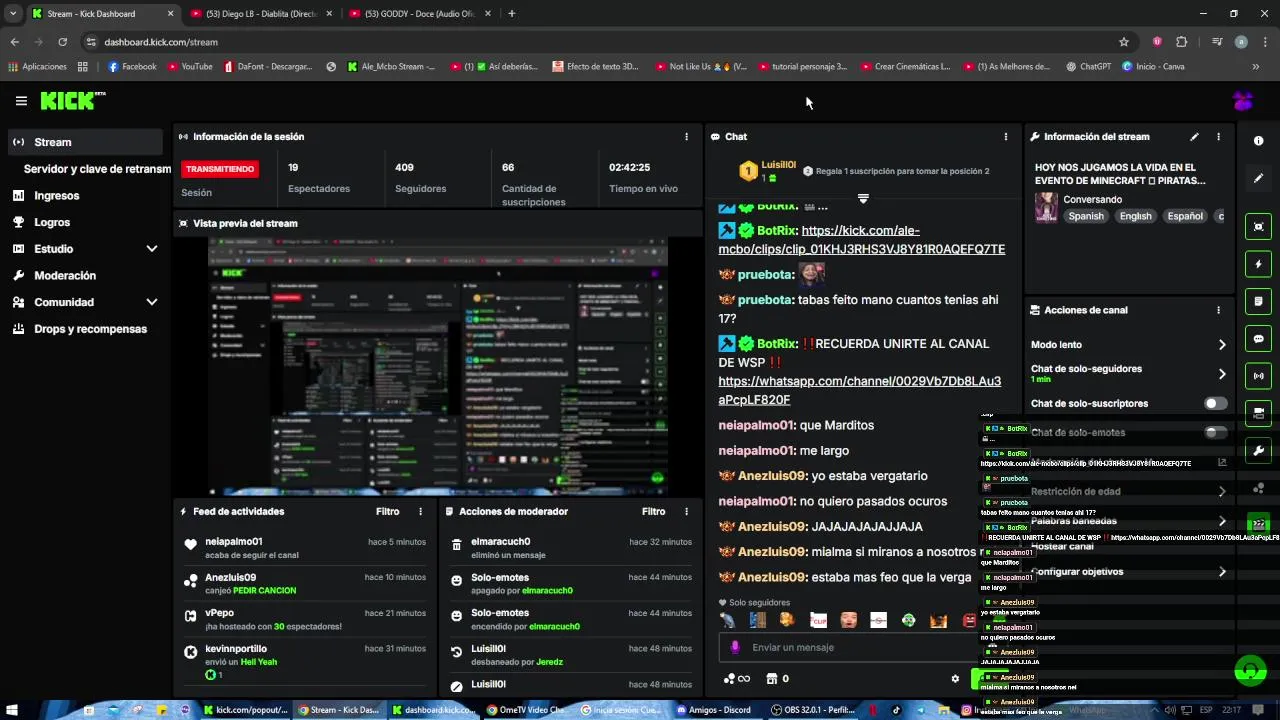1280x720 pixels.
Task: Open the WhatsApp channel link in chat
Action: 859,391
